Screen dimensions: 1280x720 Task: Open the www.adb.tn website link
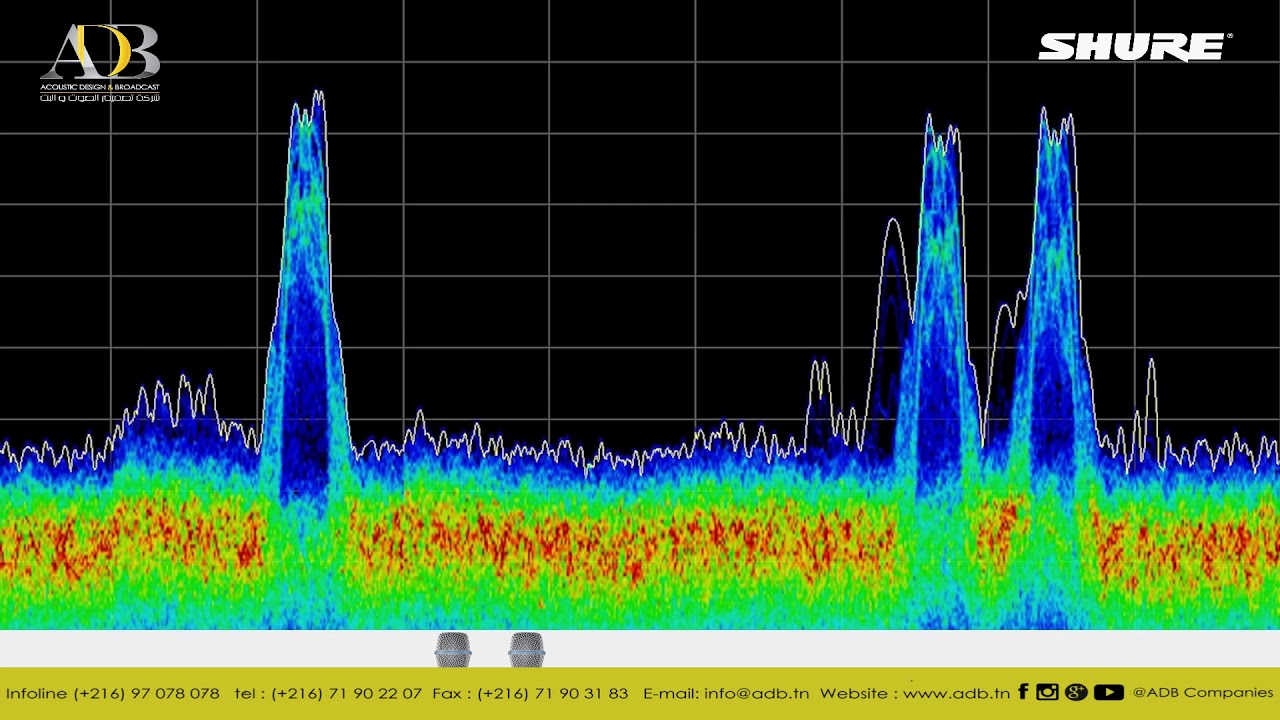(956, 693)
